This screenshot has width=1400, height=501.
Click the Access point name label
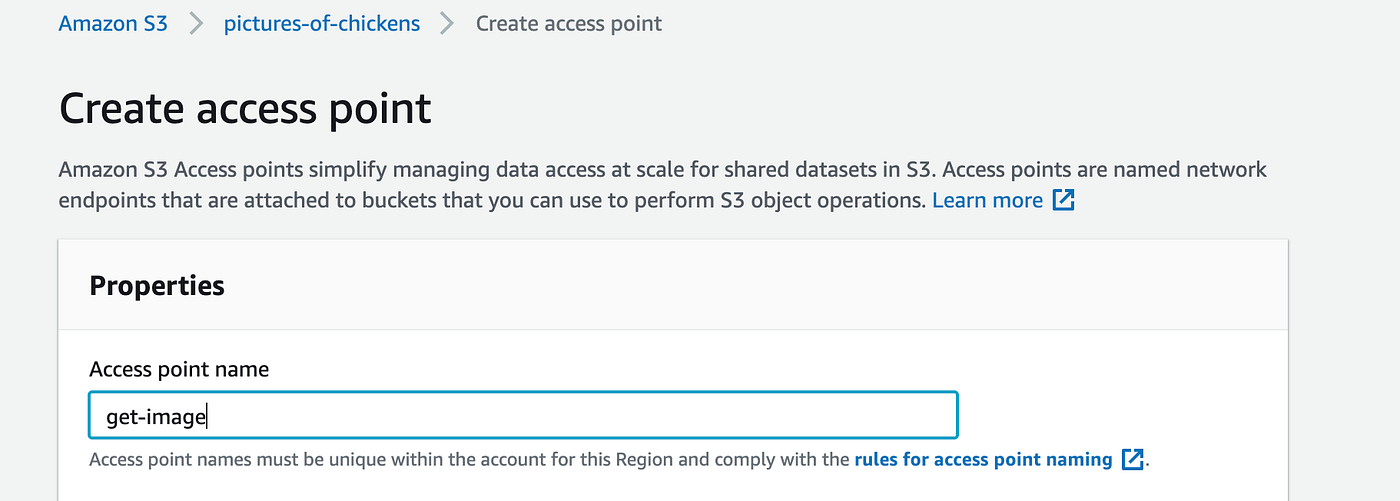[x=179, y=369]
